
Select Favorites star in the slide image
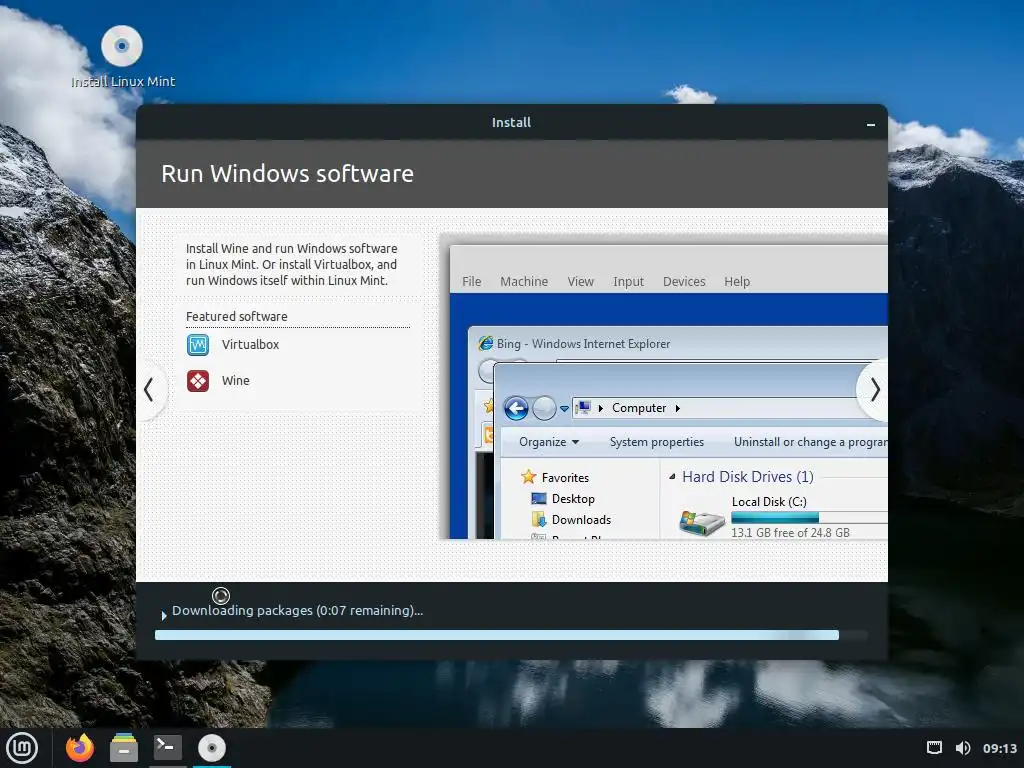pyautogui.click(x=528, y=477)
